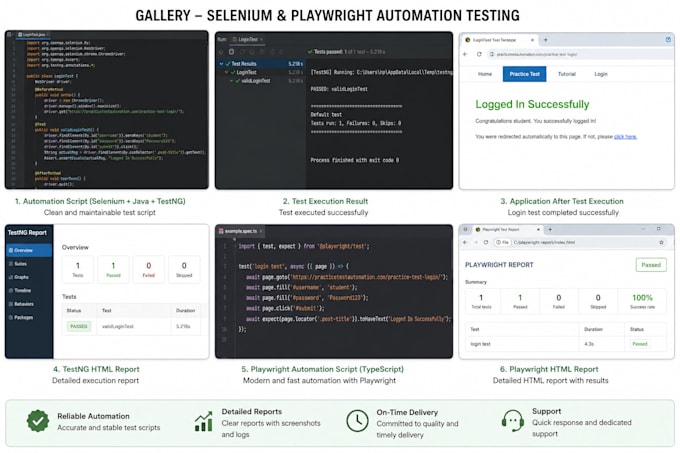The width and height of the screenshot is (680, 453).
Task: Open the Home menu item
Action: (485, 74)
